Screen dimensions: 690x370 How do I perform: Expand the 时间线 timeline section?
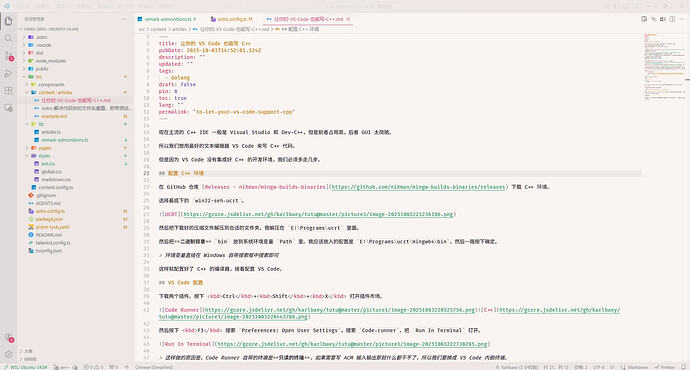(30, 359)
